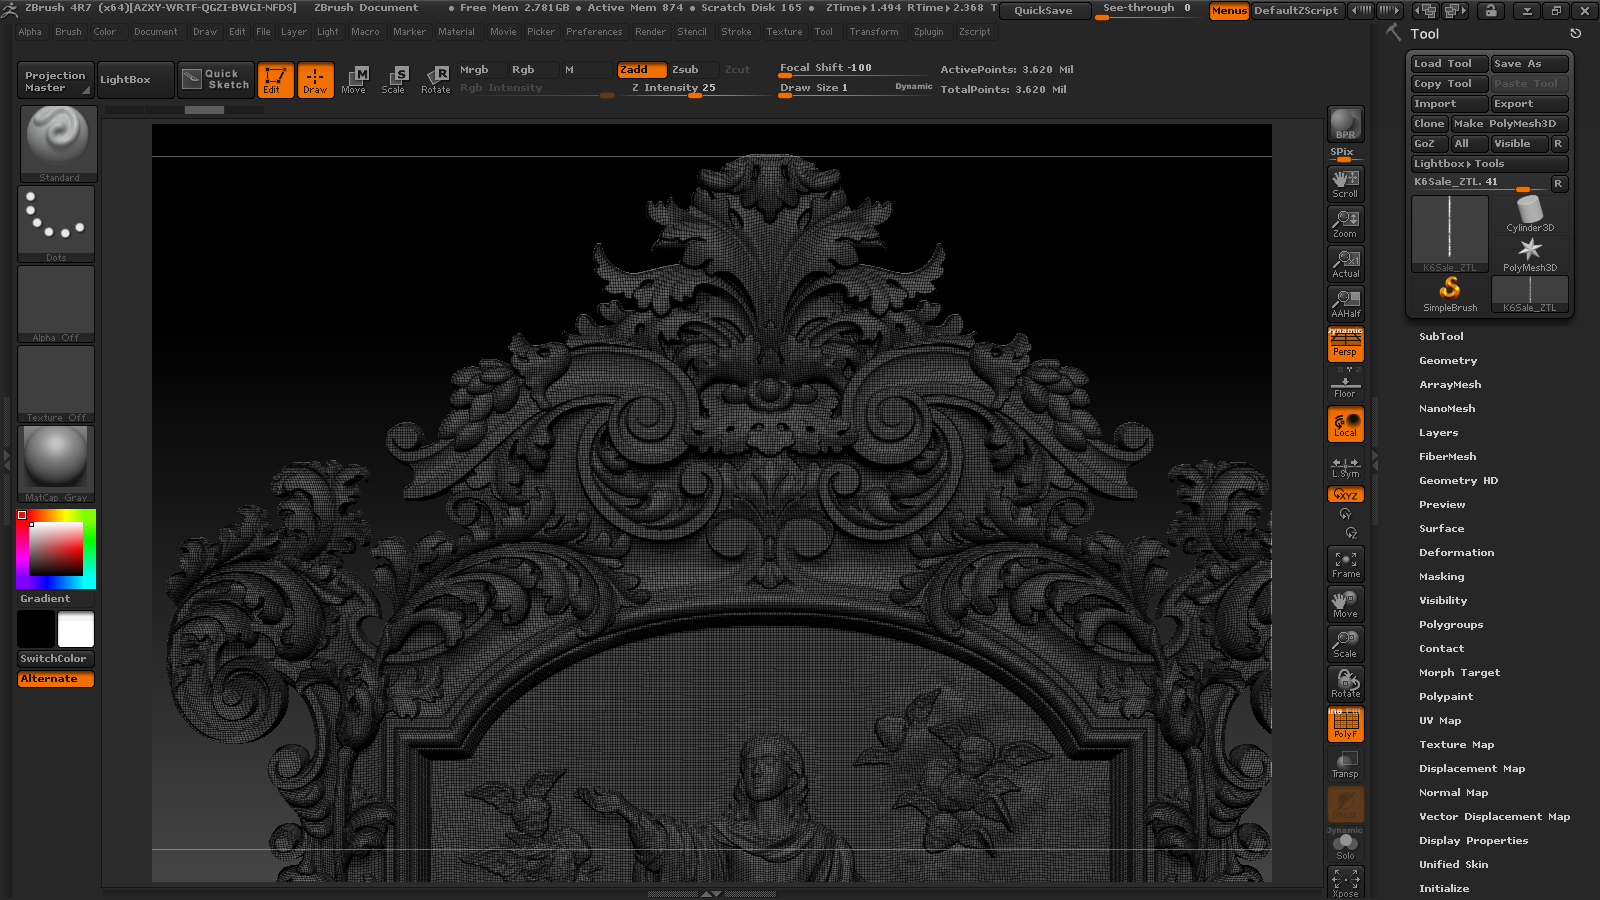Open the Quick Sketch tool
The height and width of the screenshot is (900, 1600).
pos(216,79)
